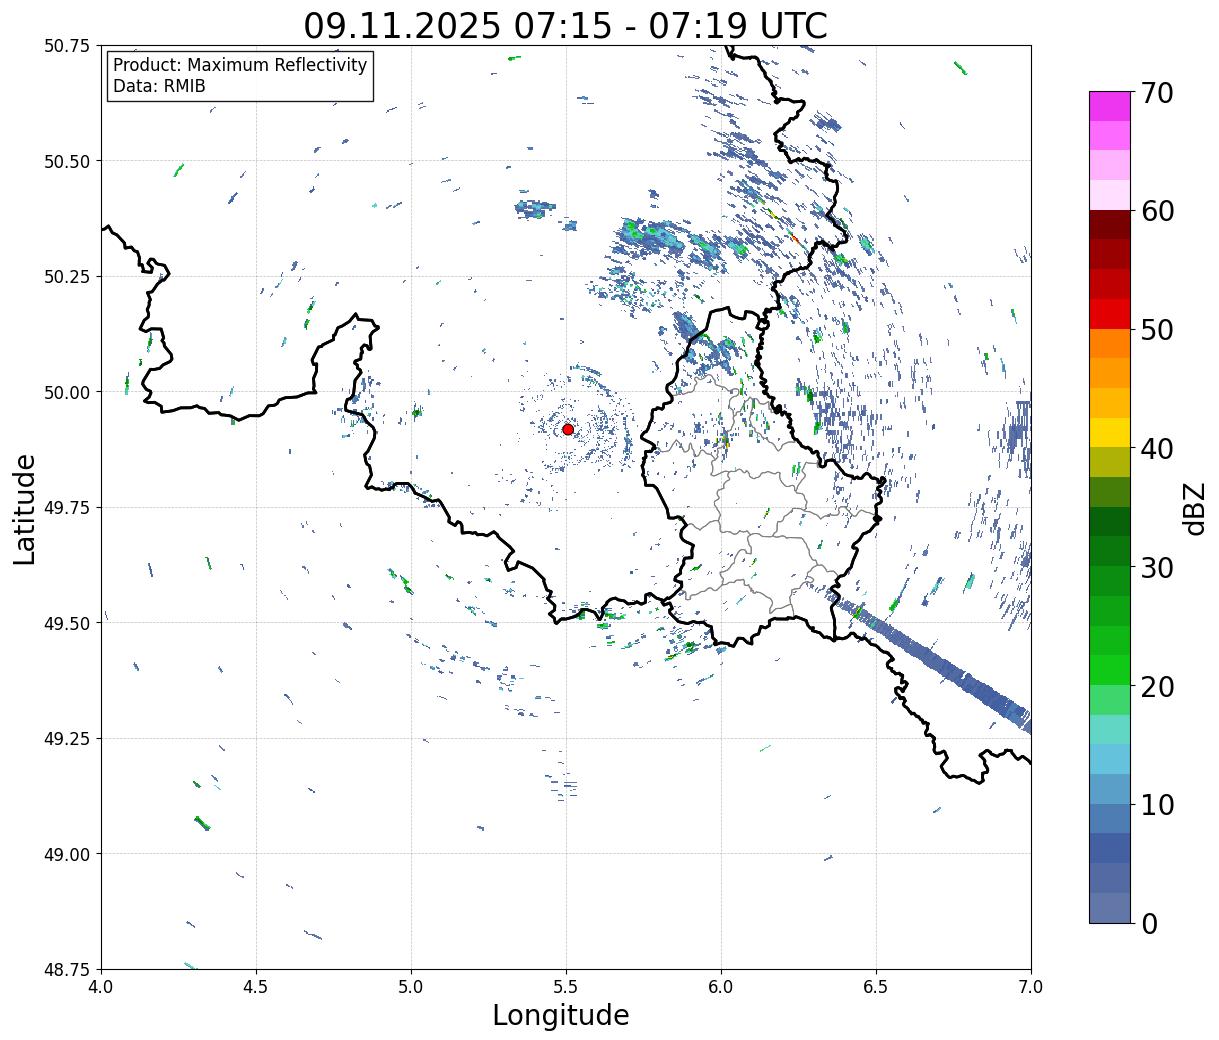Click the latitude tick label '48.75'

(x=67, y=970)
